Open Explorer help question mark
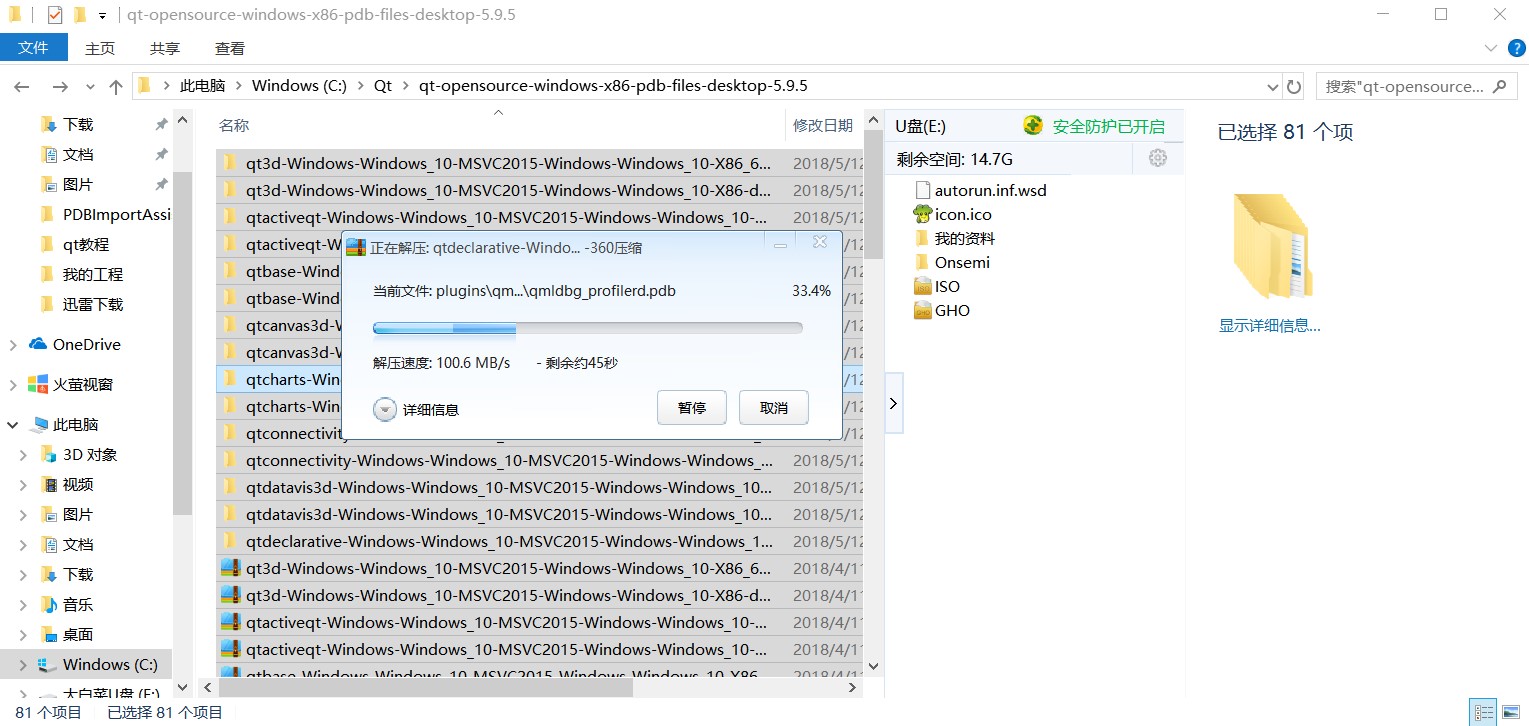 (1516, 48)
